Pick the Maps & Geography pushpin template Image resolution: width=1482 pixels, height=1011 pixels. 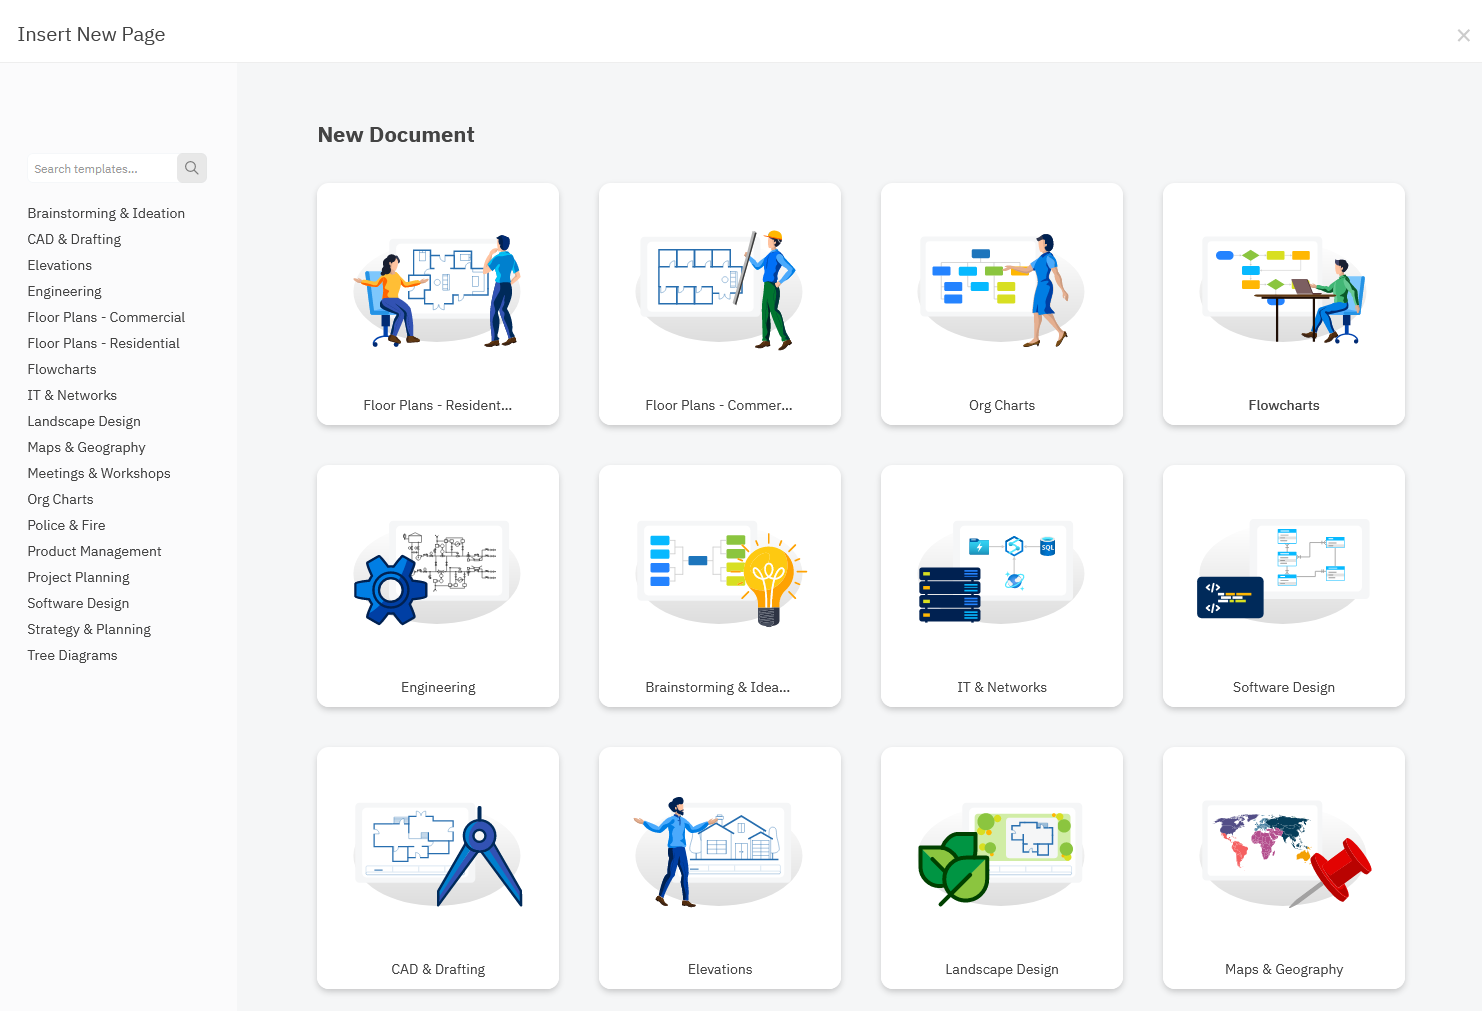click(x=1284, y=868)
